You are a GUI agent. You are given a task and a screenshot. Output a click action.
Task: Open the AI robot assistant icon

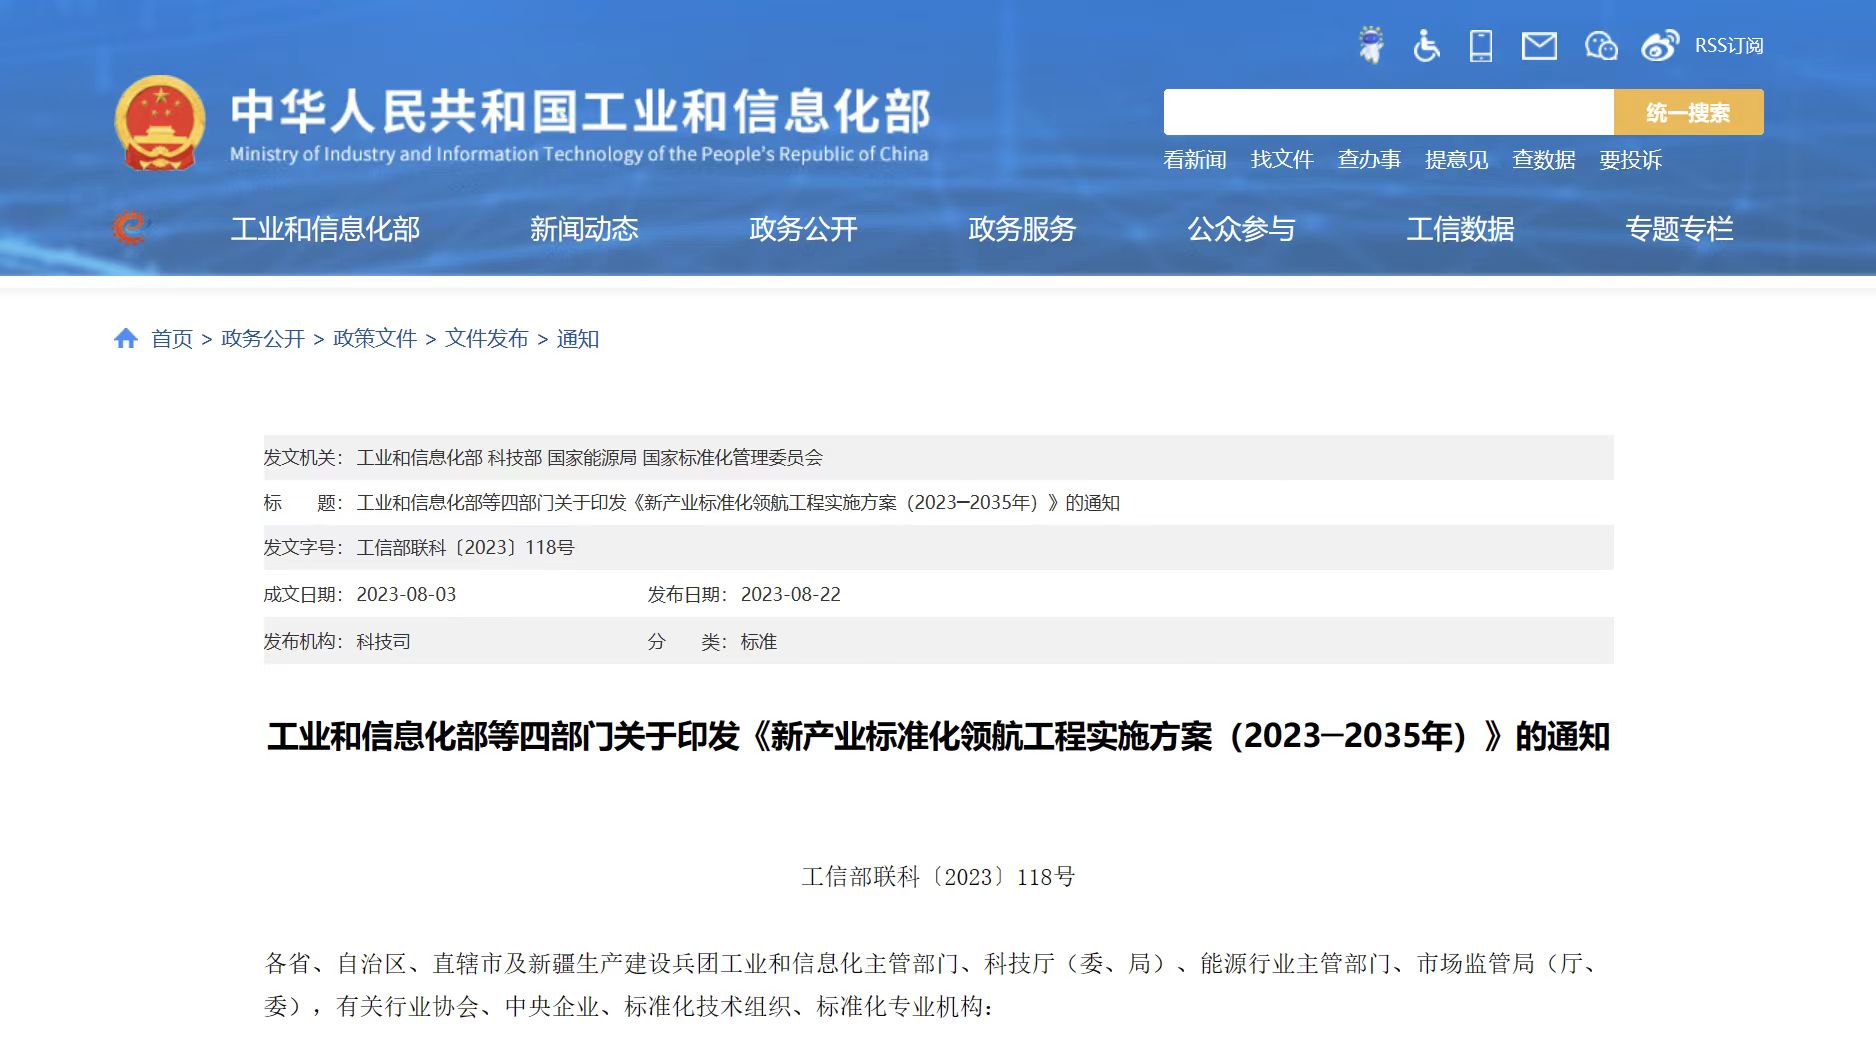[x=1371, y=45]
